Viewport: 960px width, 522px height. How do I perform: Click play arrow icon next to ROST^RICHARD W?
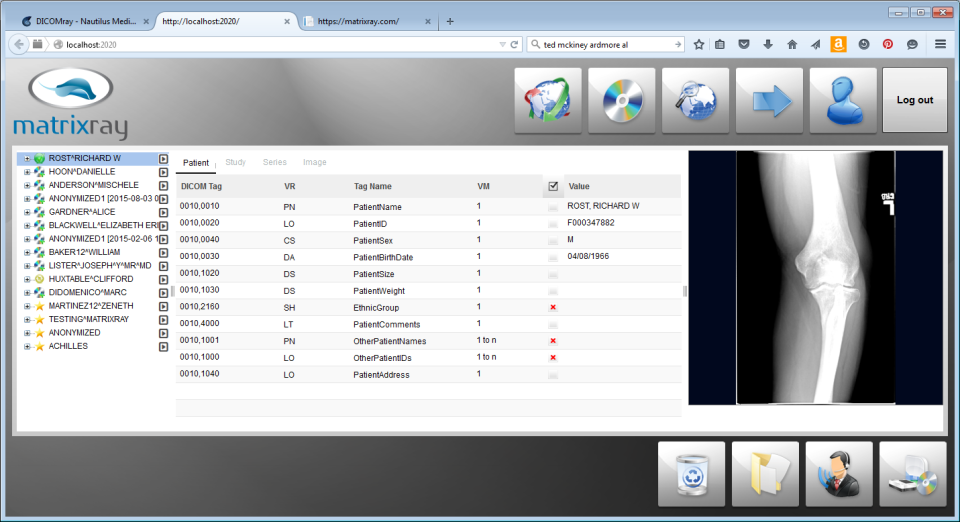pyautogui.click(x=163, y=158)
